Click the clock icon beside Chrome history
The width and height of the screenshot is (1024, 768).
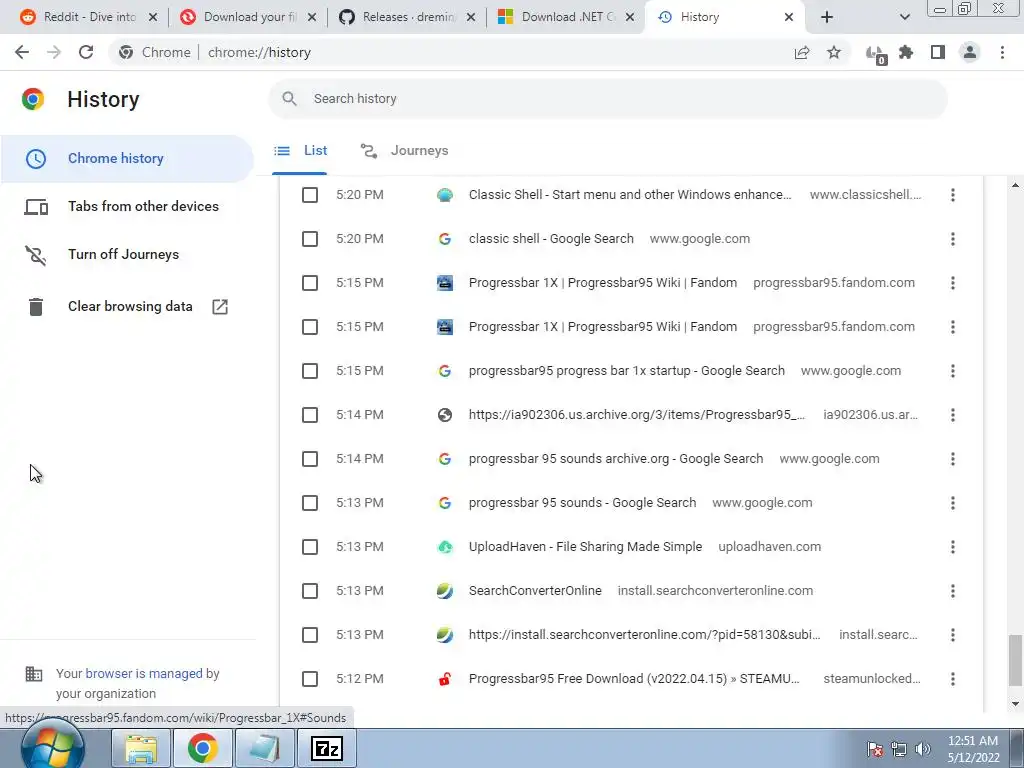[36, 159]
